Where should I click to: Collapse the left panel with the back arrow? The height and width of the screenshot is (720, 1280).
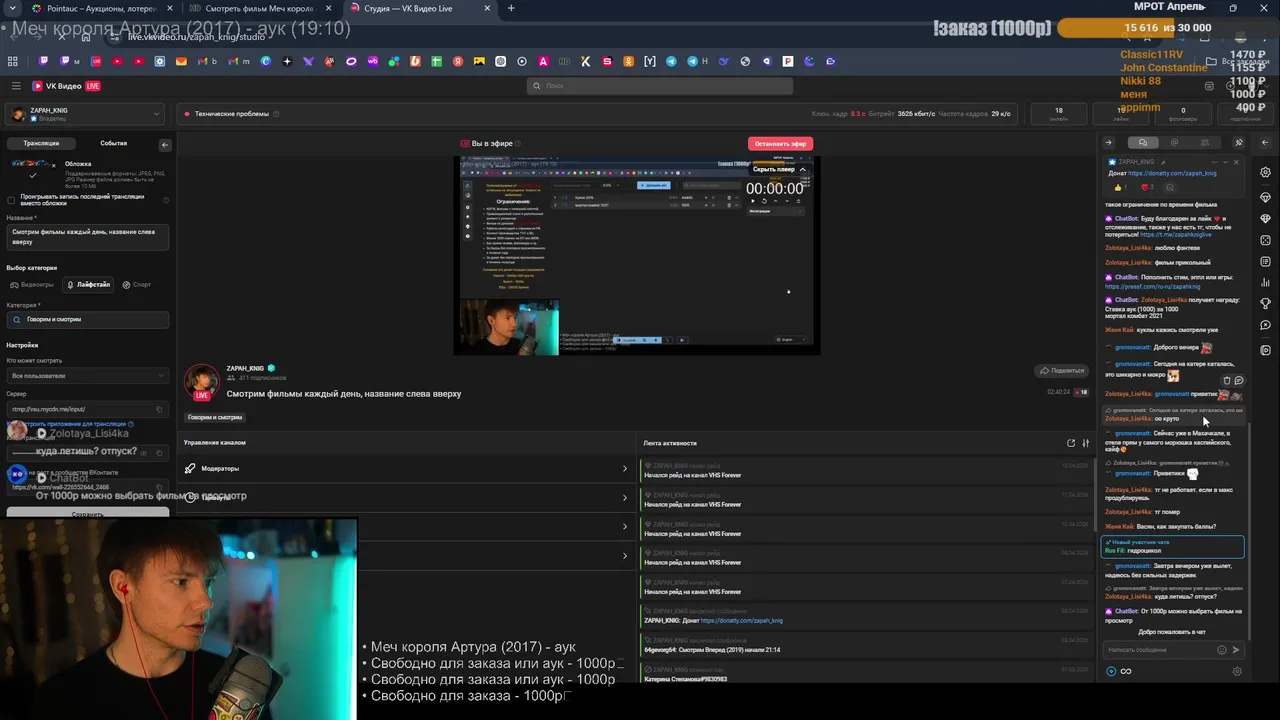pos(165,145)
